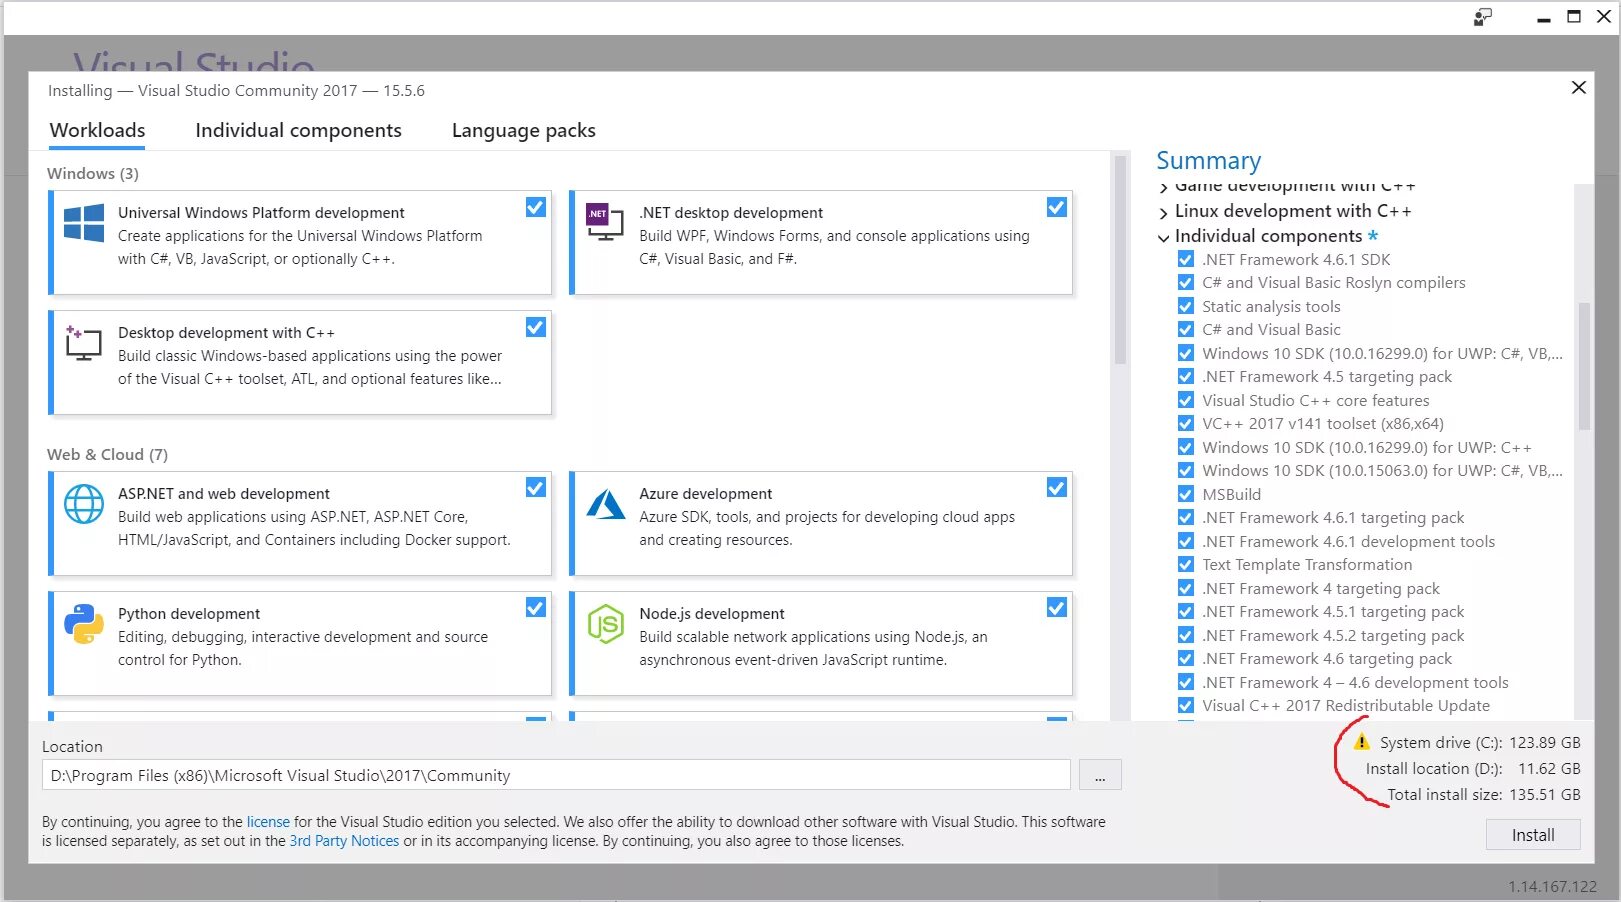
Task: Click the ASP.NET globe icon
Action: [84, 504]
